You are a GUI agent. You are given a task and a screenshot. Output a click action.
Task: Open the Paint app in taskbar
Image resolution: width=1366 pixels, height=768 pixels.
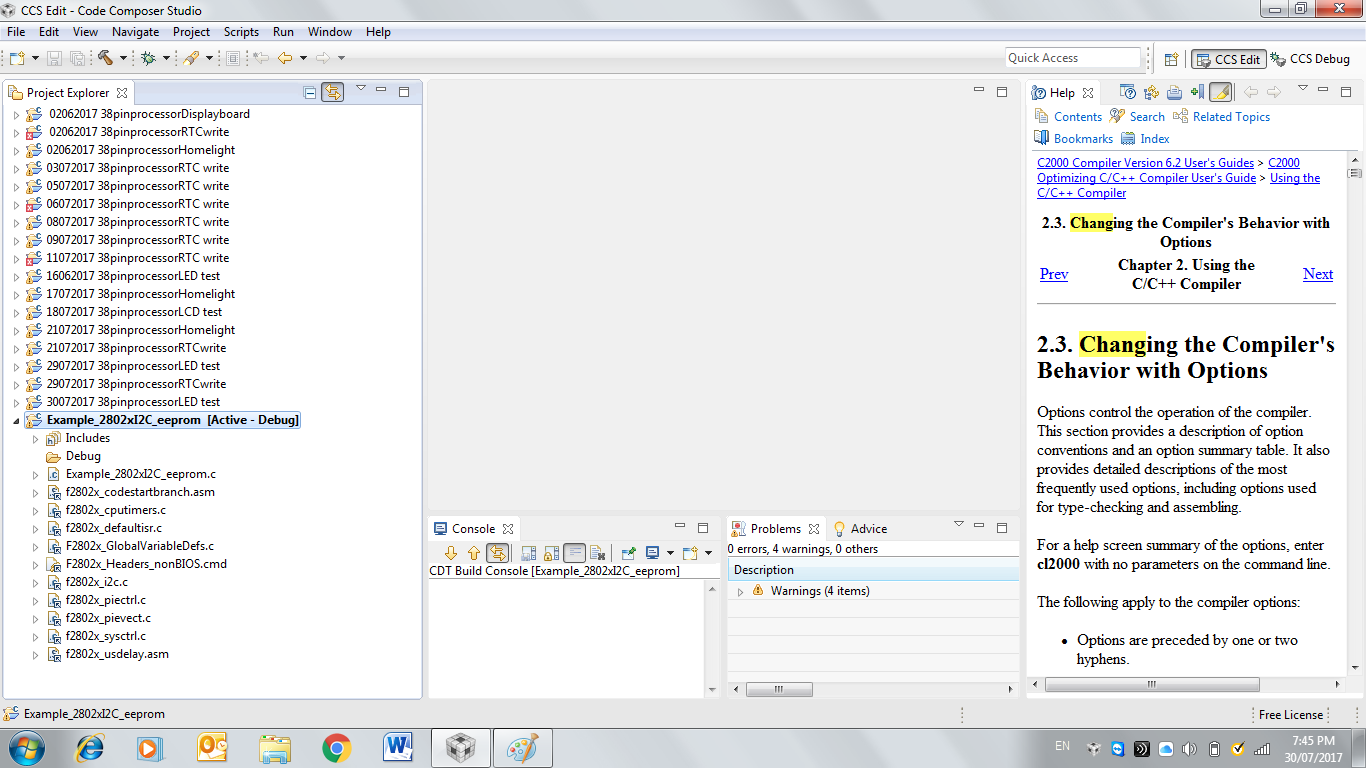pos(522,747)
